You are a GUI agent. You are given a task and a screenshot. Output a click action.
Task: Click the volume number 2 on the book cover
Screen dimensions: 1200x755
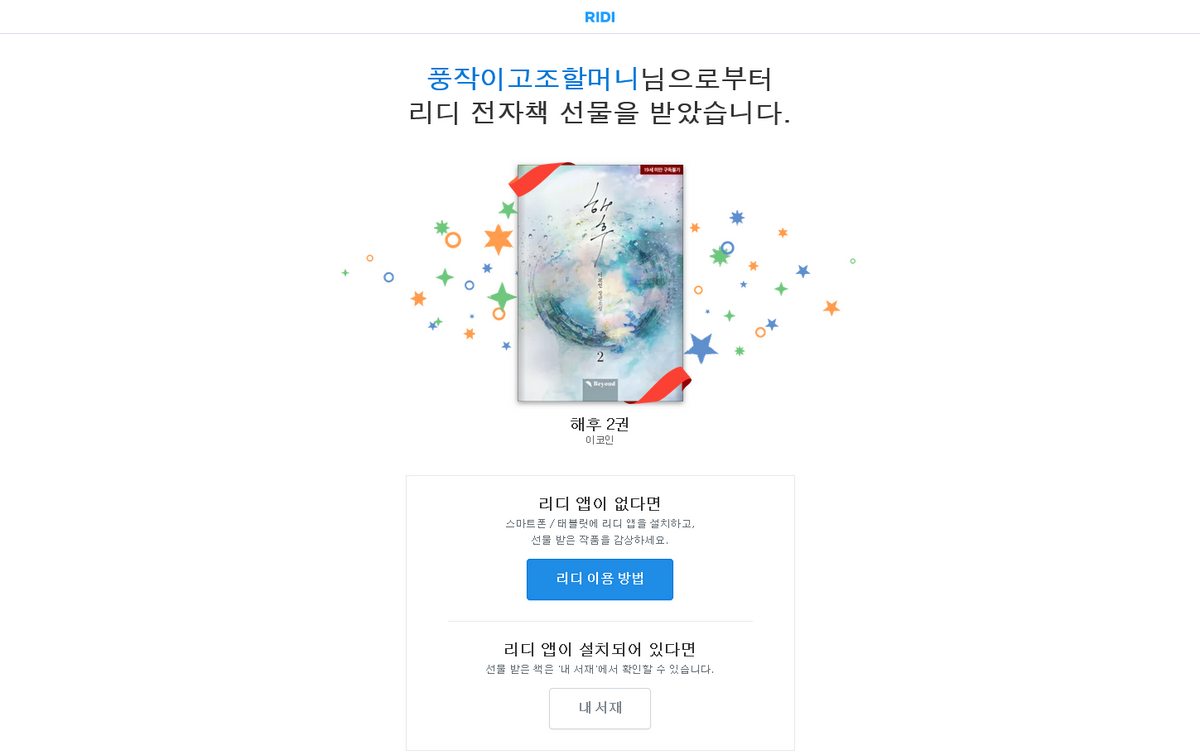600,357
